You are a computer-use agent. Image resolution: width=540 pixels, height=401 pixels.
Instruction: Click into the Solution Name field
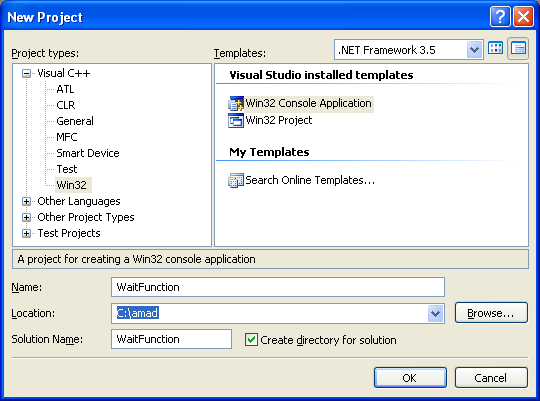coord(172,339)
